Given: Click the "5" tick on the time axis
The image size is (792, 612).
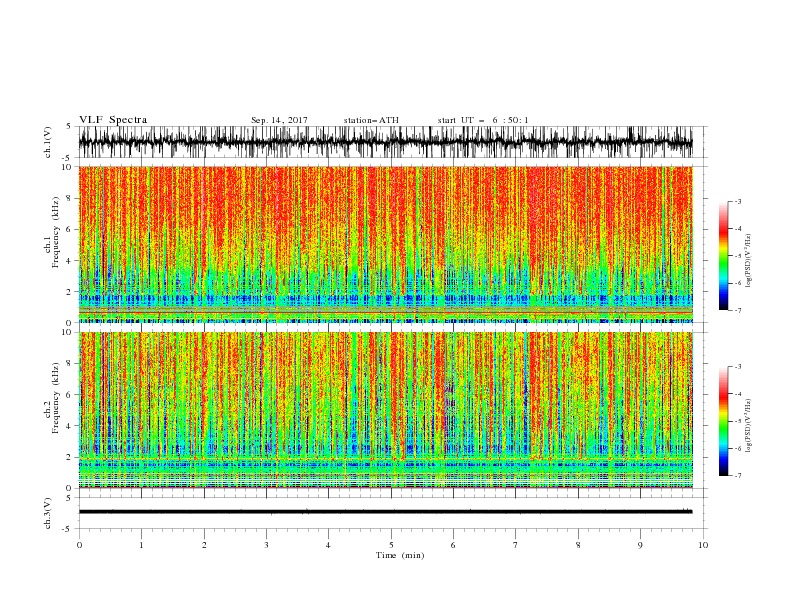Looking at the screenshot, I should click(391, 545).
